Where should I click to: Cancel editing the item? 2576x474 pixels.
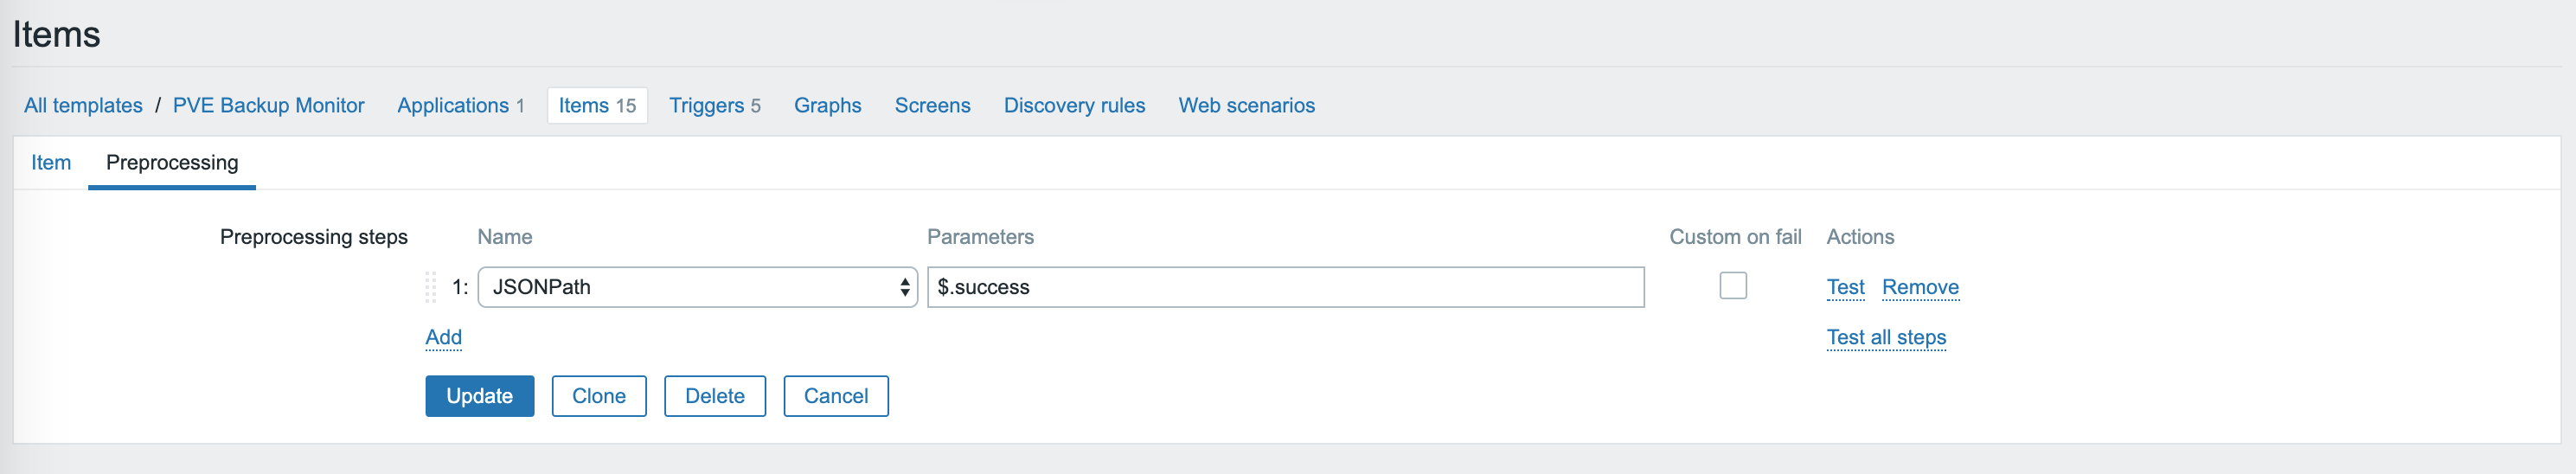pos(836,396)
